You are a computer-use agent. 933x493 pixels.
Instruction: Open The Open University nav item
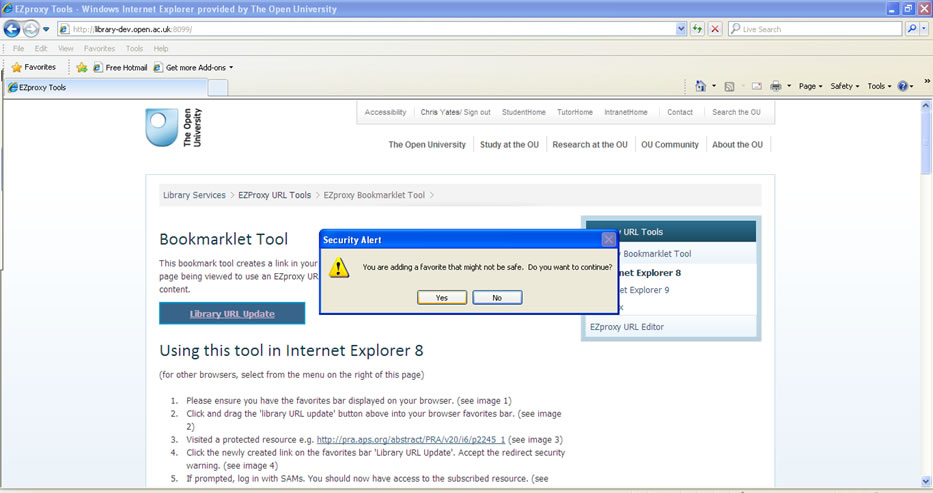pos(427,145)
